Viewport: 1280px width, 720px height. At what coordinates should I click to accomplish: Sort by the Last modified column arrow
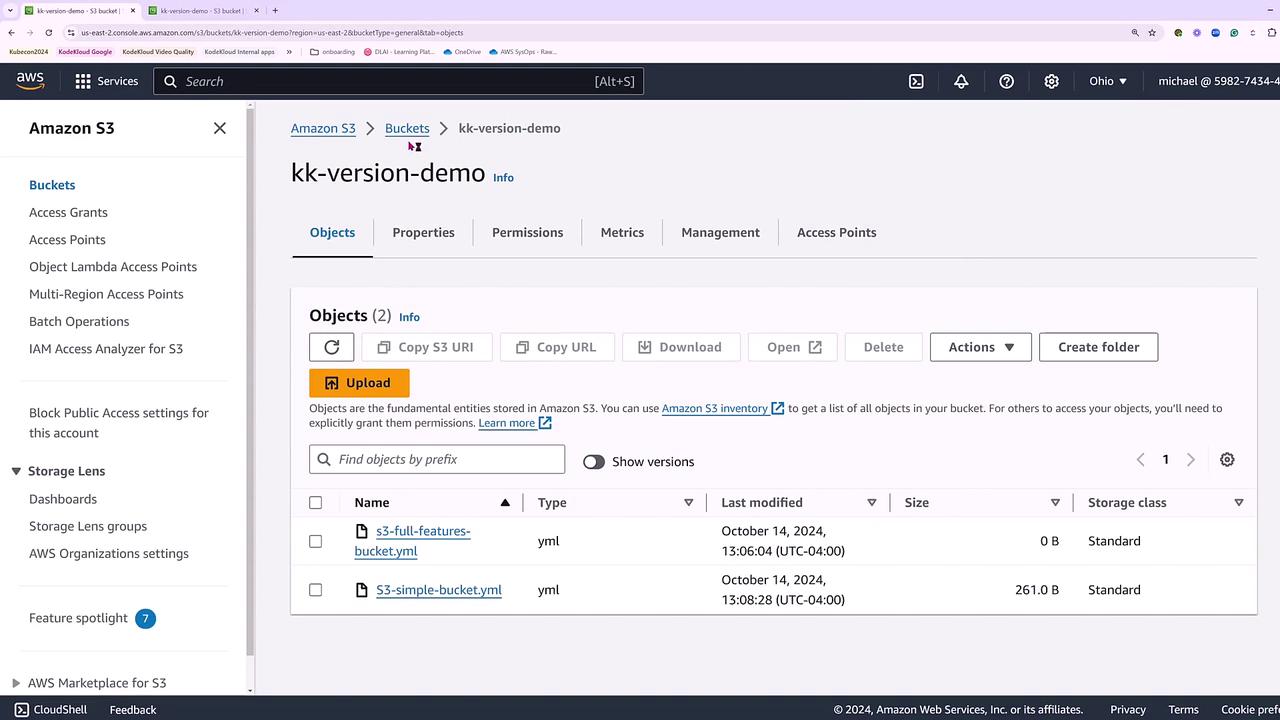click(872, 502)
